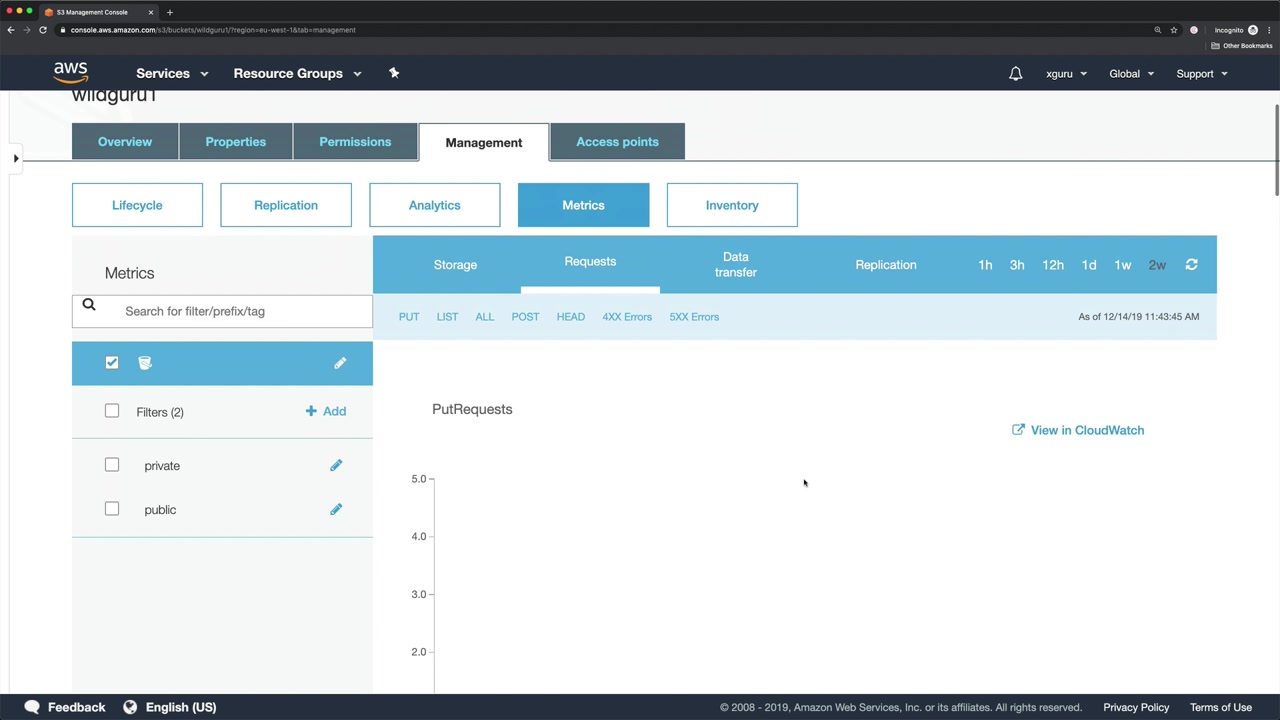This screenshot has width=1280, height=720.
Task: Click the language globe icon
Action: coord(130,707)
